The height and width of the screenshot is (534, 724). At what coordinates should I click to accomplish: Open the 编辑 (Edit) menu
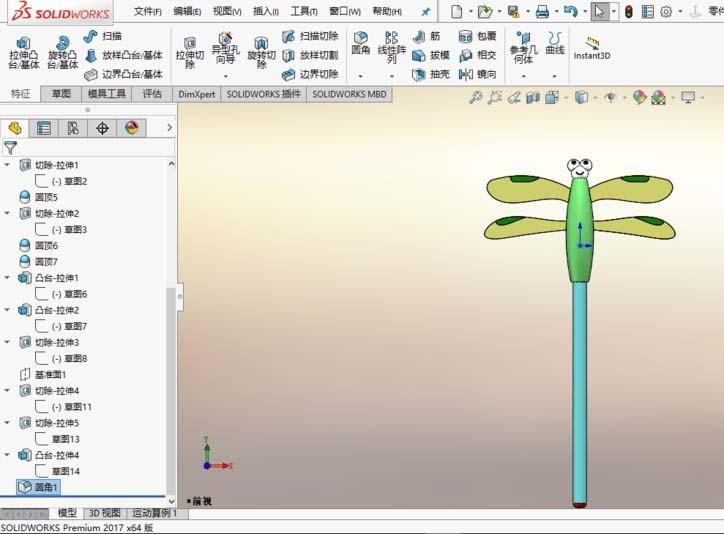pos(187,11)
